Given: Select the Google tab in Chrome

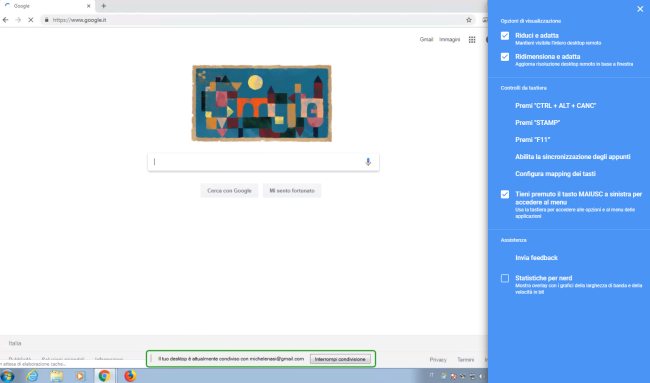Looking at the screenshot, I should (48, 6).
